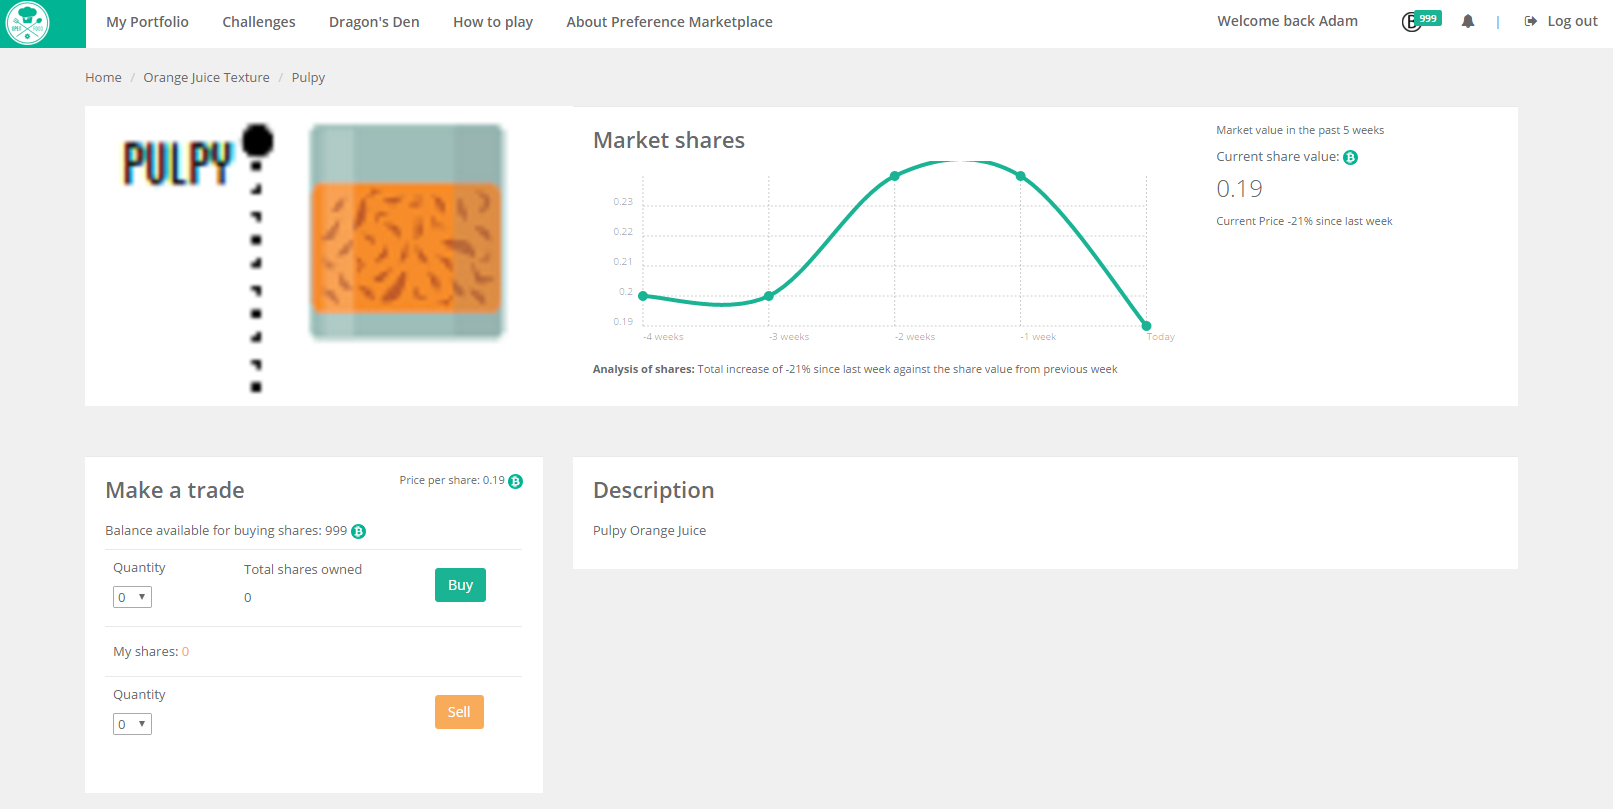Go to the Challenges page

(258, 22)
